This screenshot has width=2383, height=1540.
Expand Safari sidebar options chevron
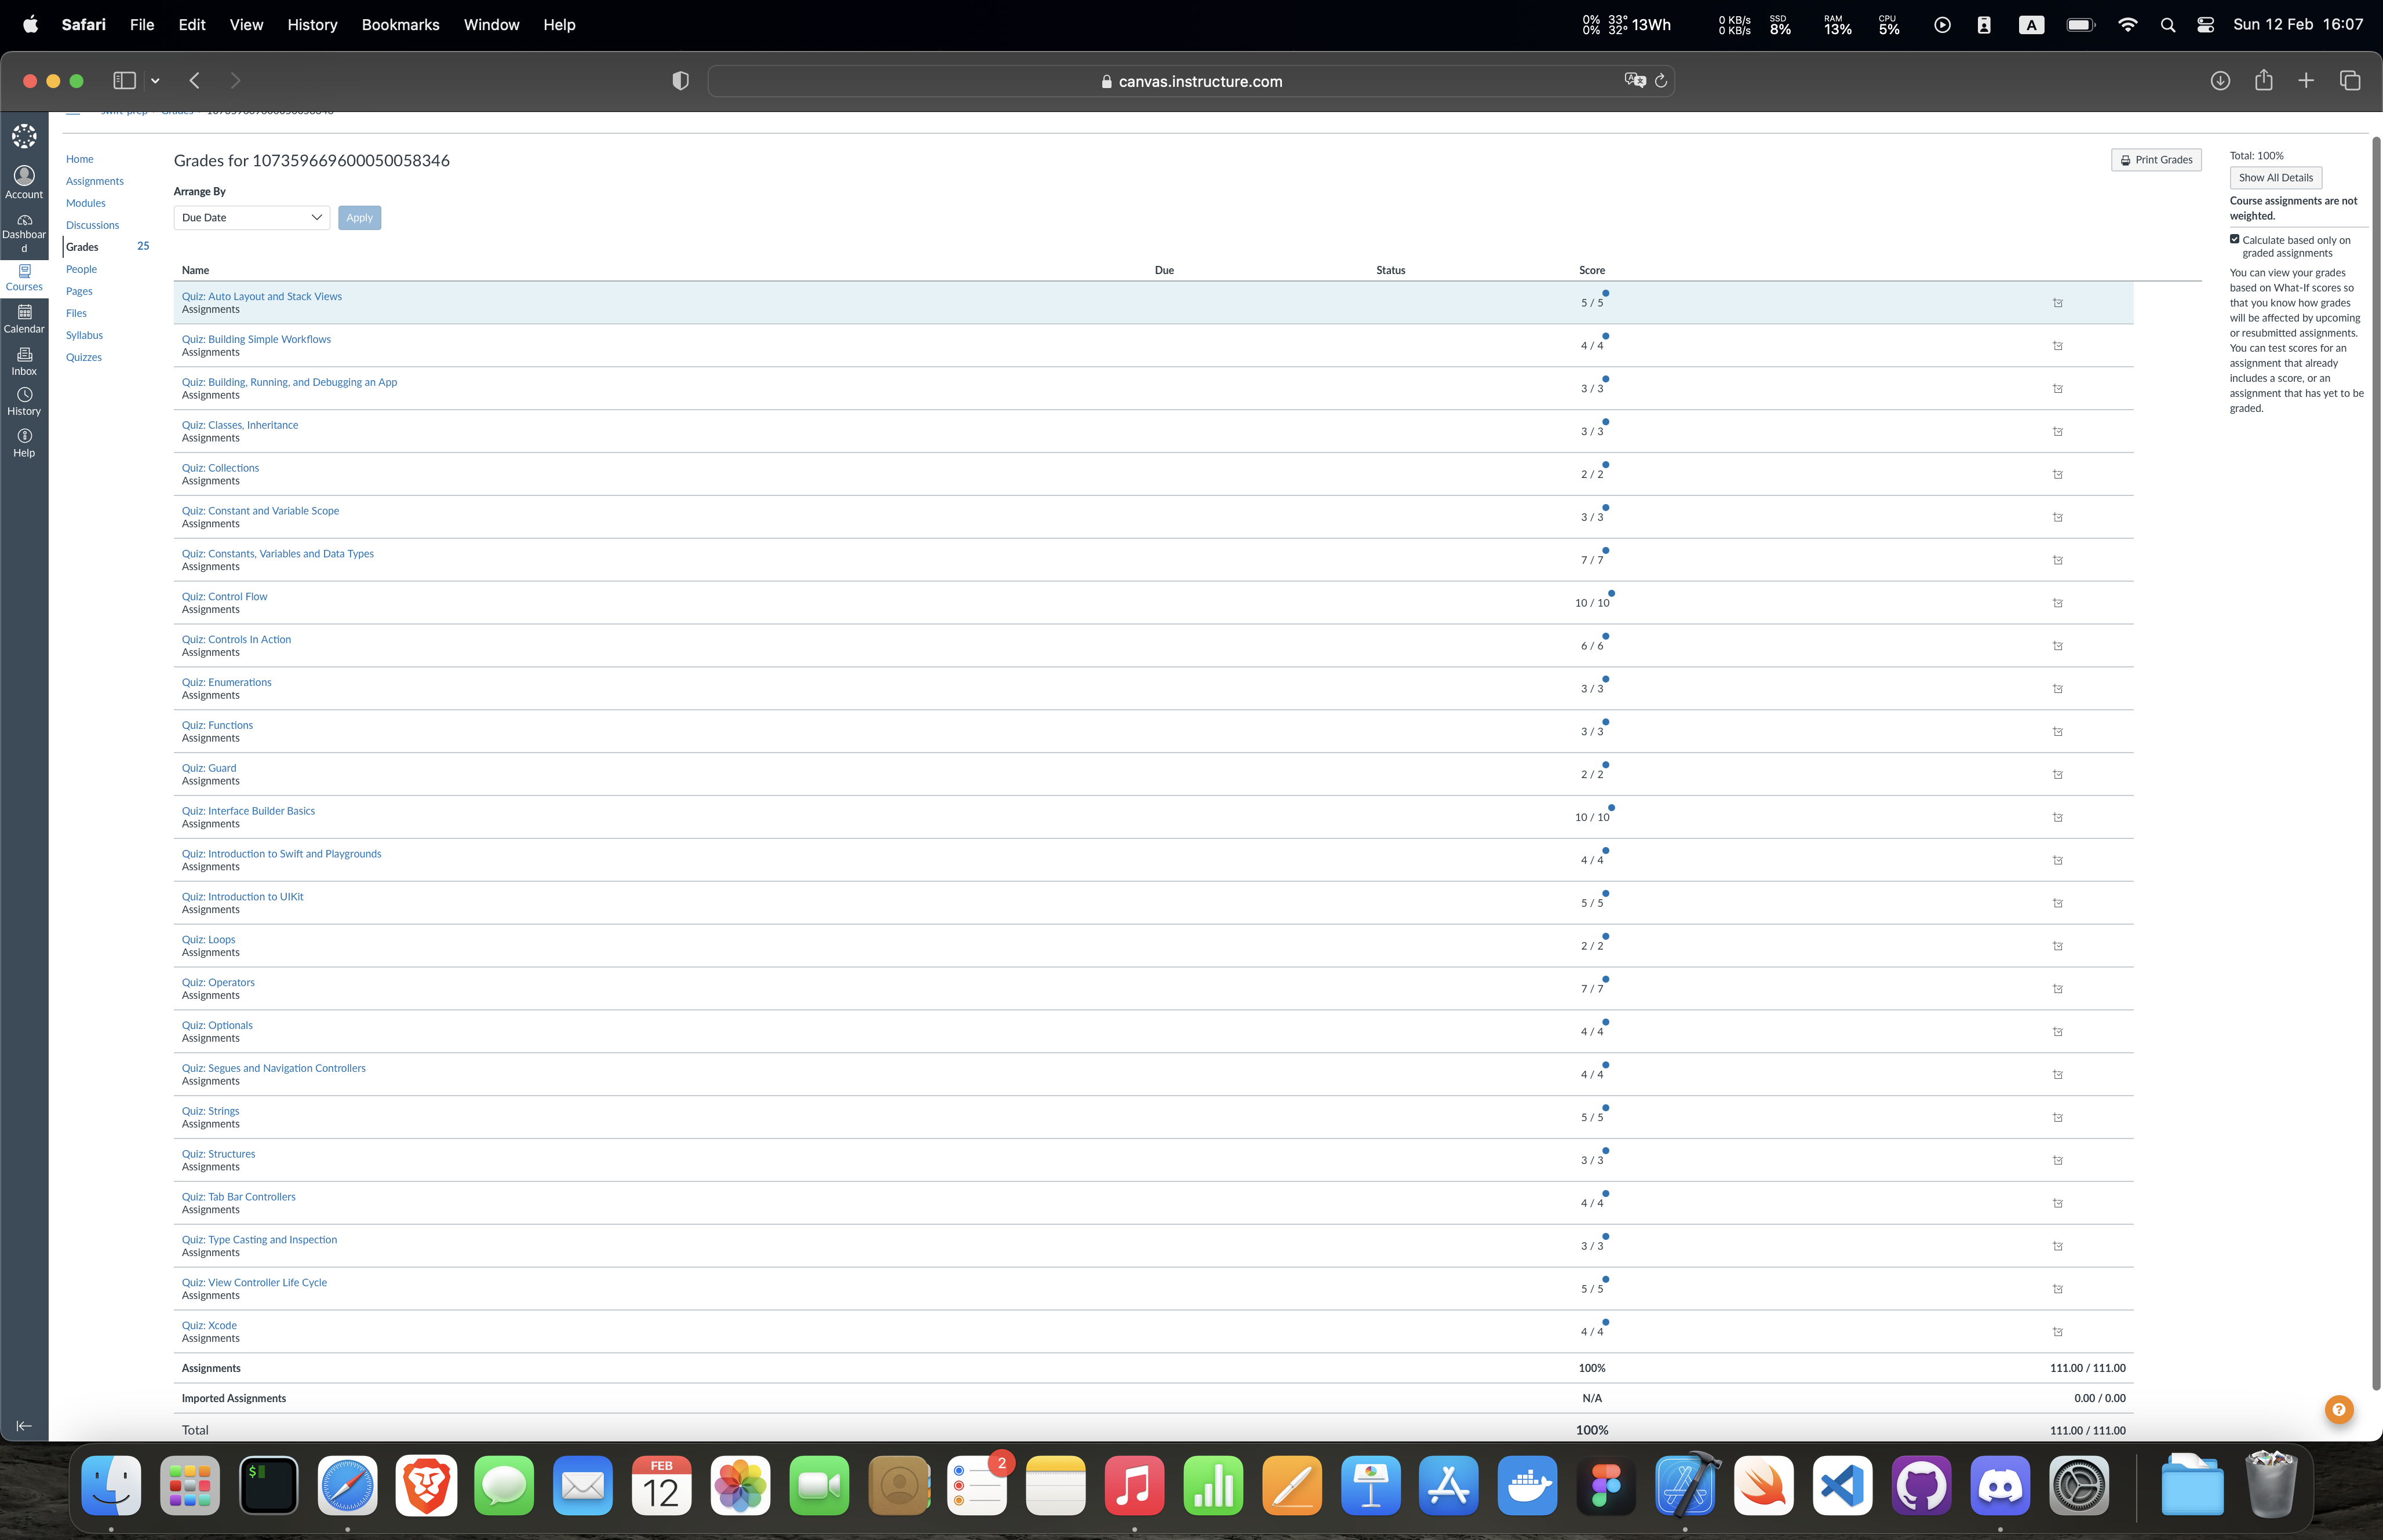coord(155,81)
